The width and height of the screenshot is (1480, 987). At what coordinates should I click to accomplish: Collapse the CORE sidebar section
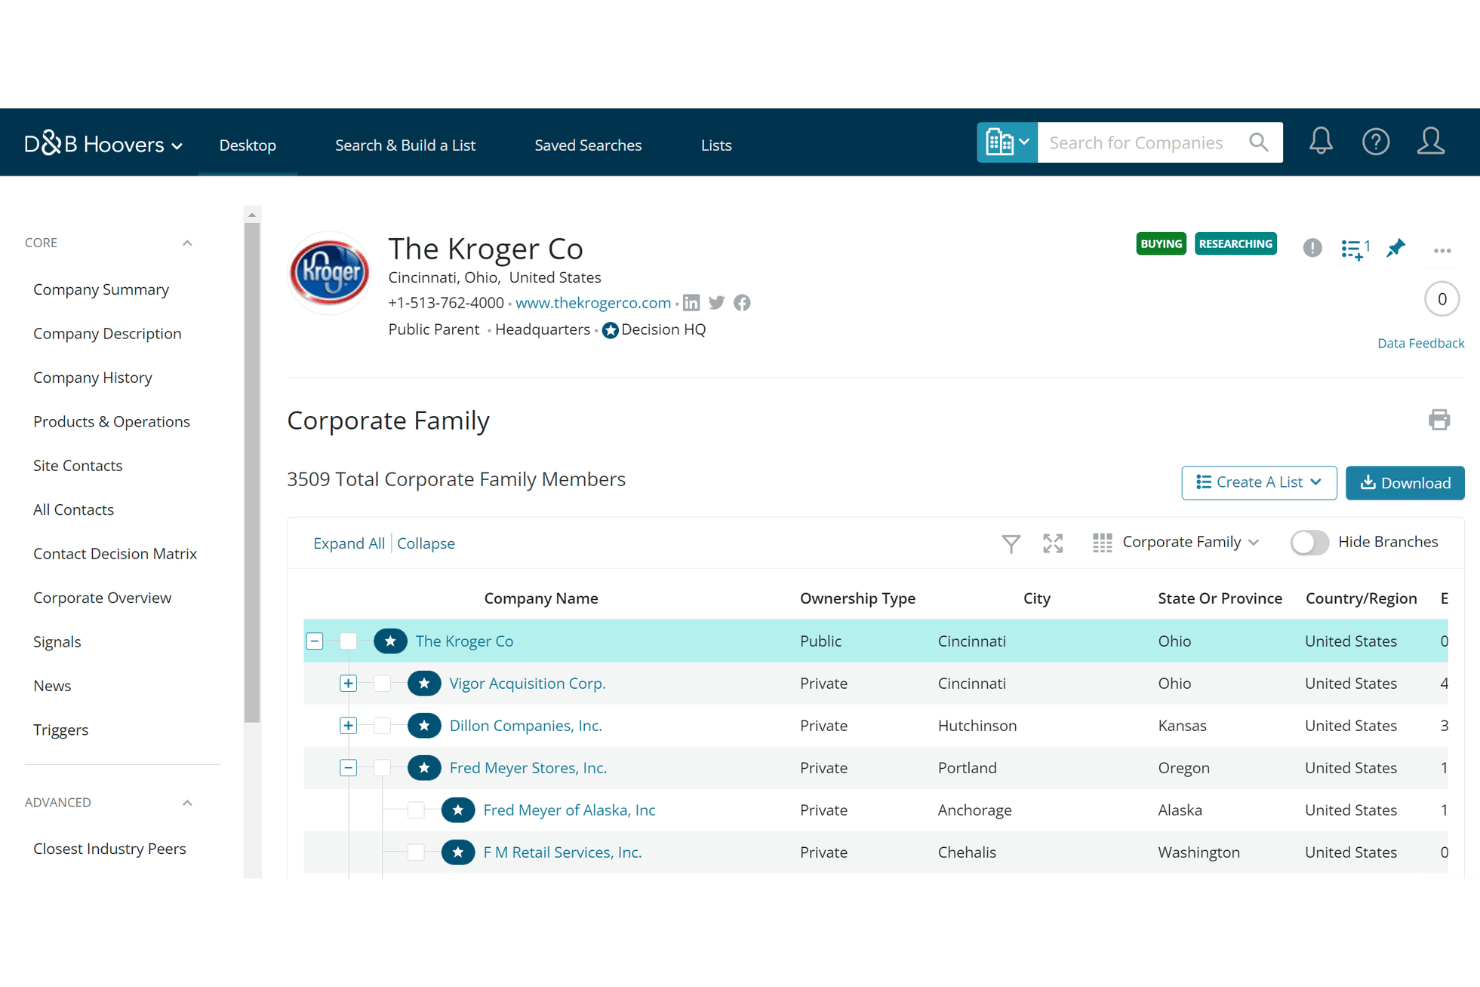(x=187, y=243)
